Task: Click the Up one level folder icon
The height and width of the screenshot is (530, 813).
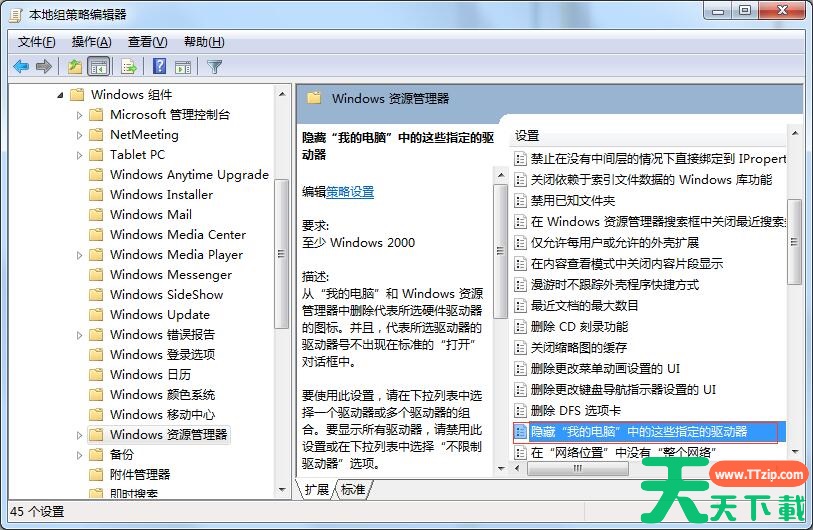Action: [x=74, y=67]
